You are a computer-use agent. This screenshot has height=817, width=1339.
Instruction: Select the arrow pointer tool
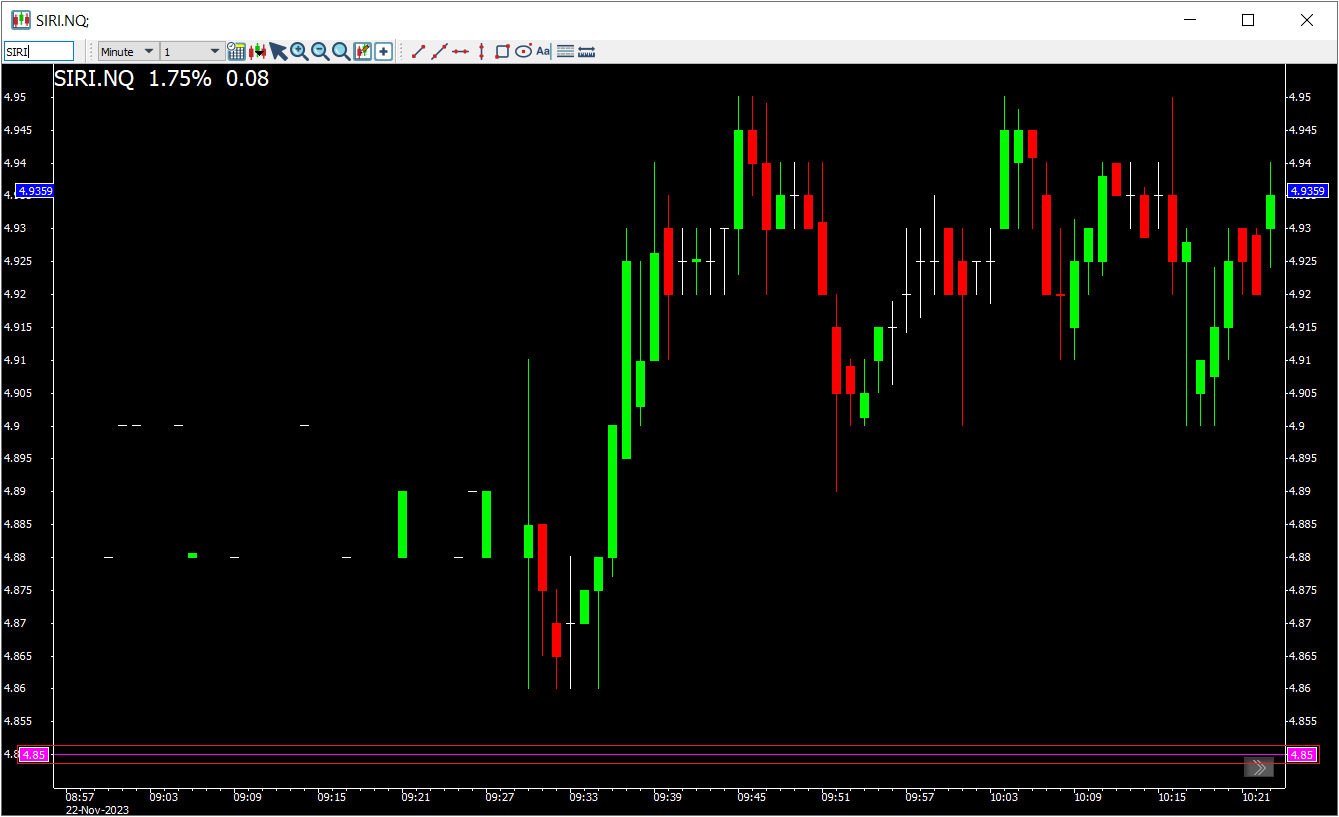pos(278,51)
